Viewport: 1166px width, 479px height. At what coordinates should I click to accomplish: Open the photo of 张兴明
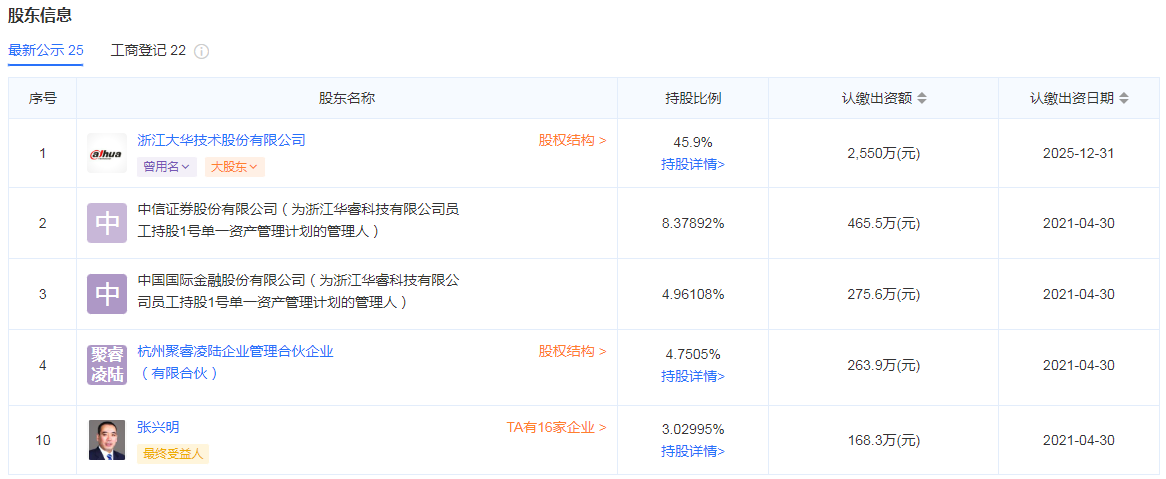pyautogui.click(x=106, y=440)
